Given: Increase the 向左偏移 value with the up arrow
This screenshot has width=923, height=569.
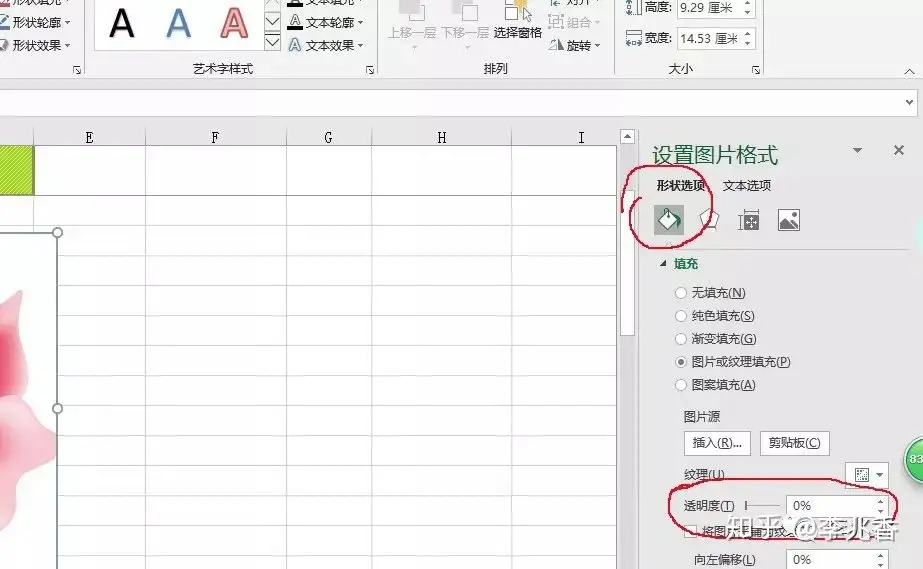Looking at the screenshot, I should tap(881, 555).
